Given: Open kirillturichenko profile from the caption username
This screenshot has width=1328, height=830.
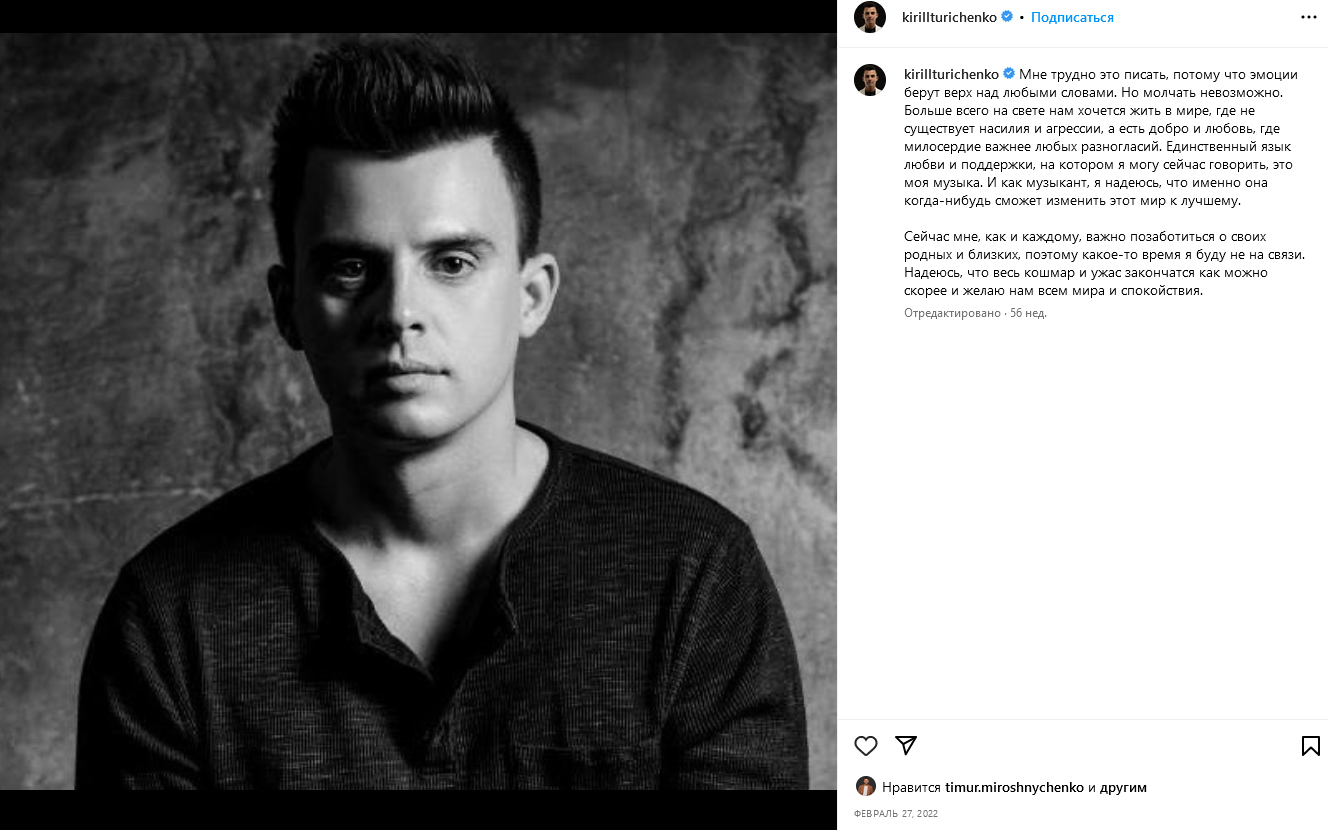Looking at the screenshot, I should tap(951, 74).
